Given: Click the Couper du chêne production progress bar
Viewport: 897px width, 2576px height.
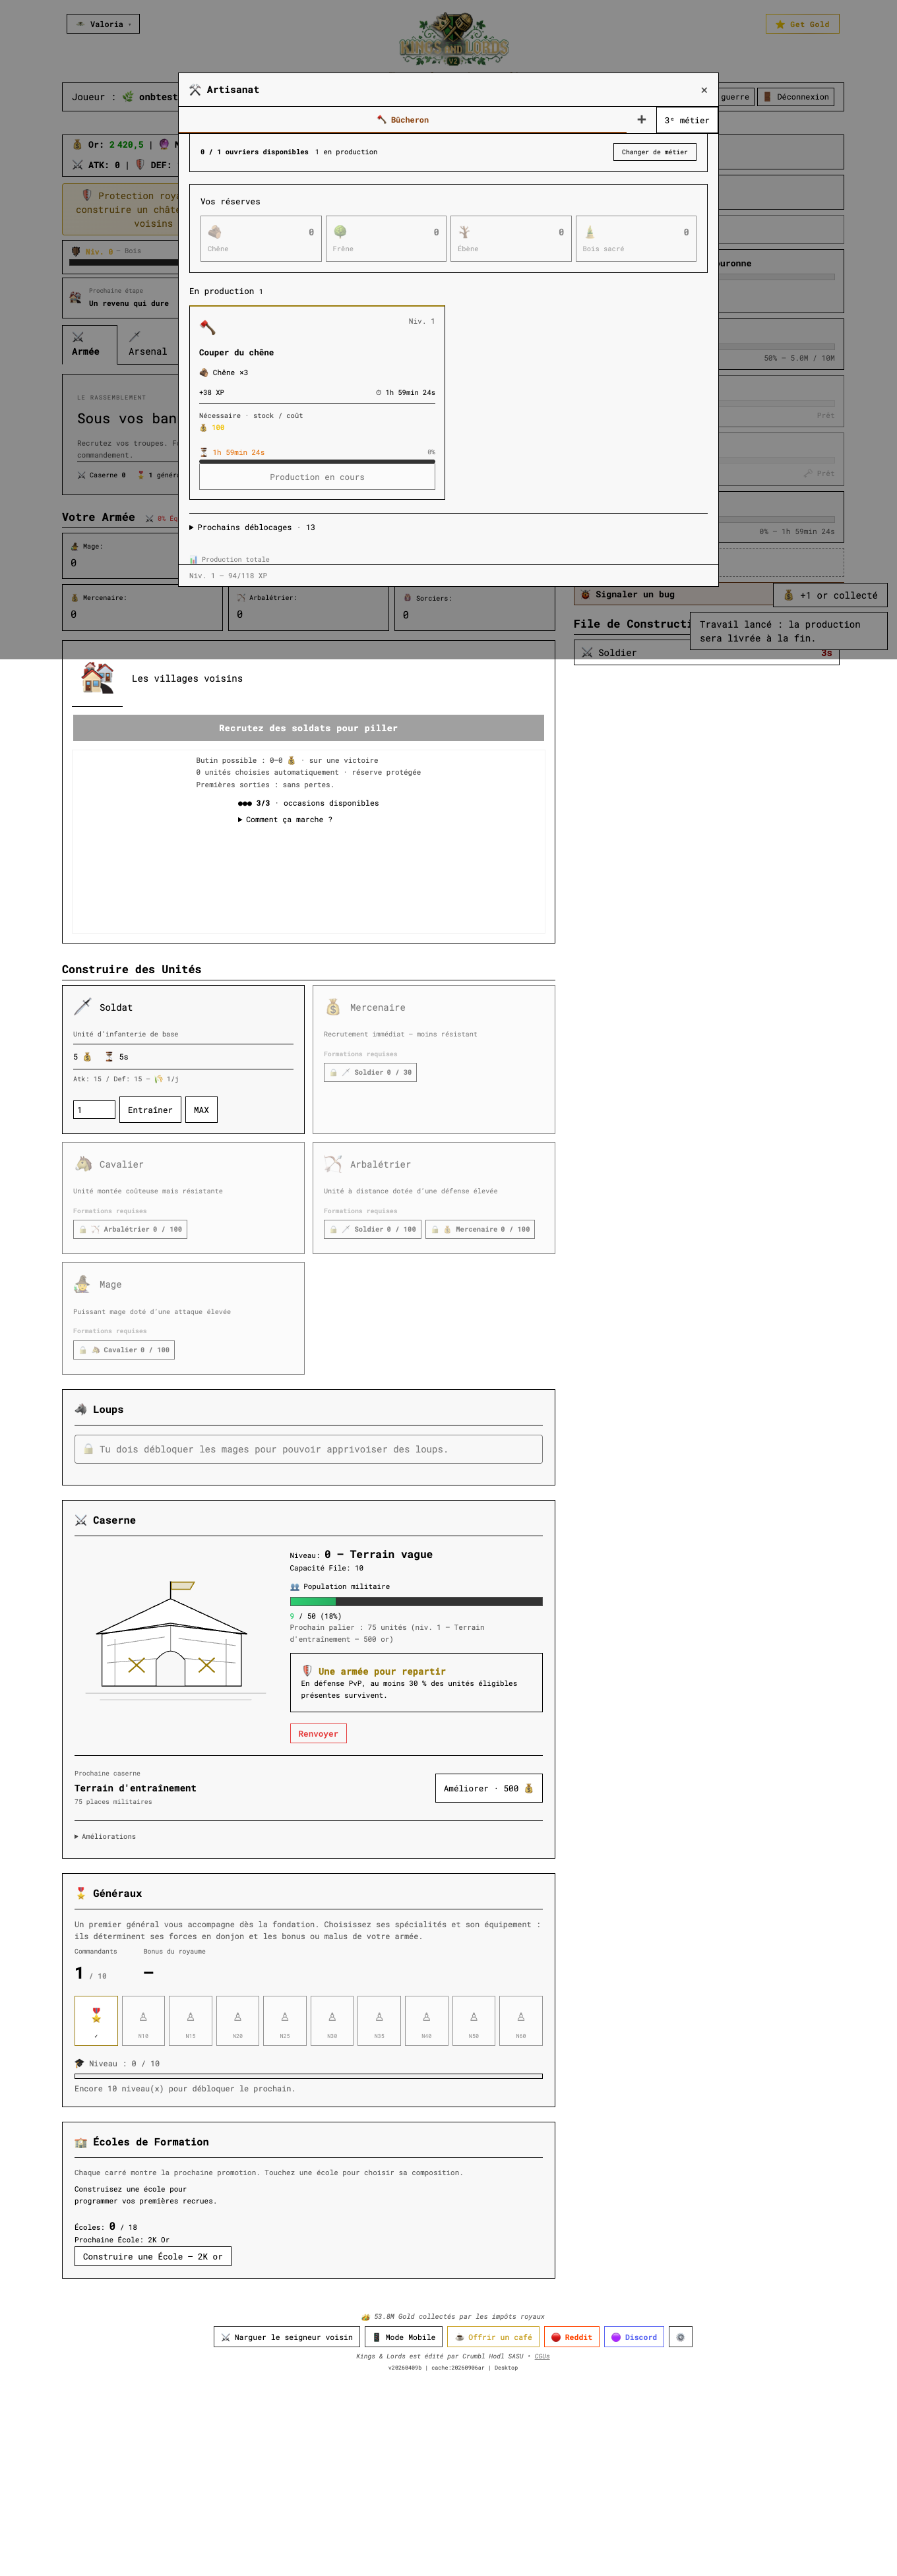Looking at the screenshot, I should (x=317, y=462).
